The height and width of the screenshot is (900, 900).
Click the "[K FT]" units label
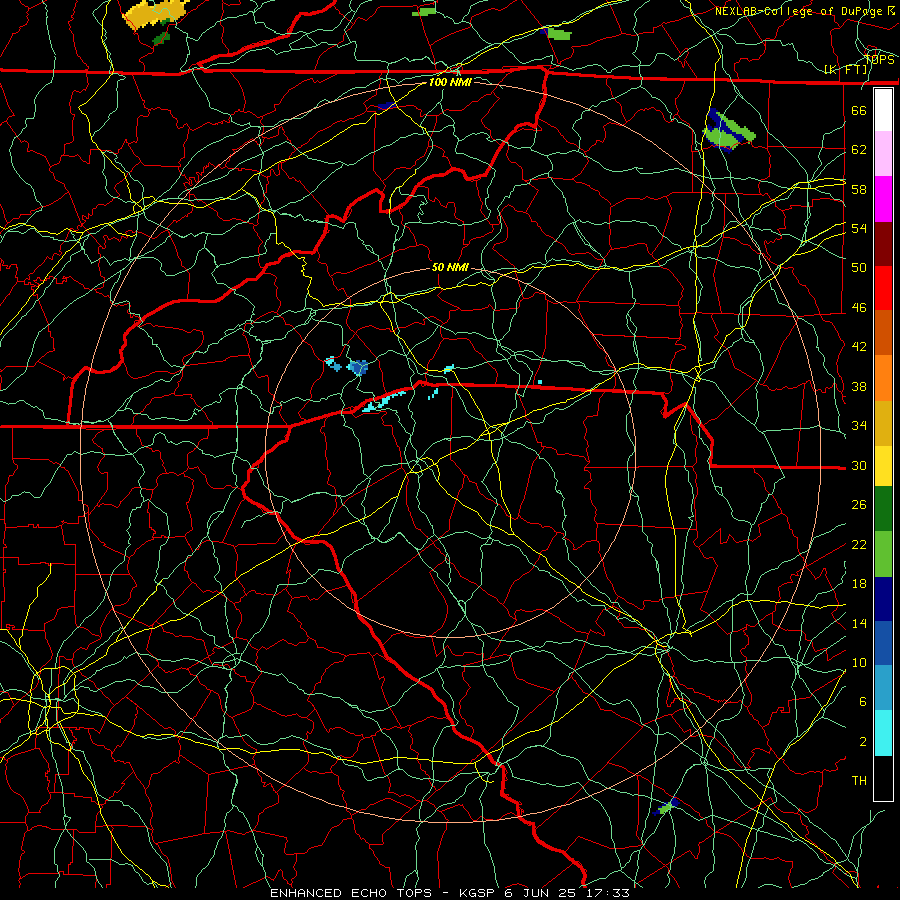point(846,70)
